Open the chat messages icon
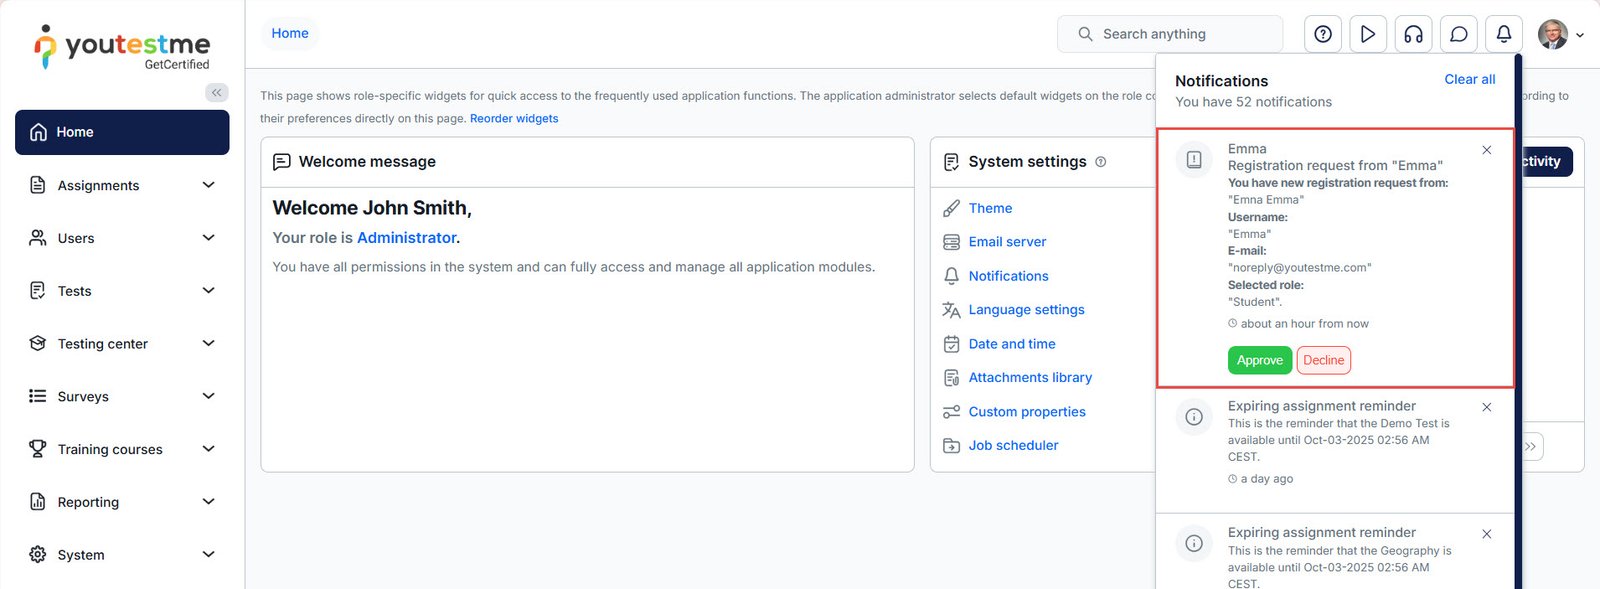 [1459, 34]
